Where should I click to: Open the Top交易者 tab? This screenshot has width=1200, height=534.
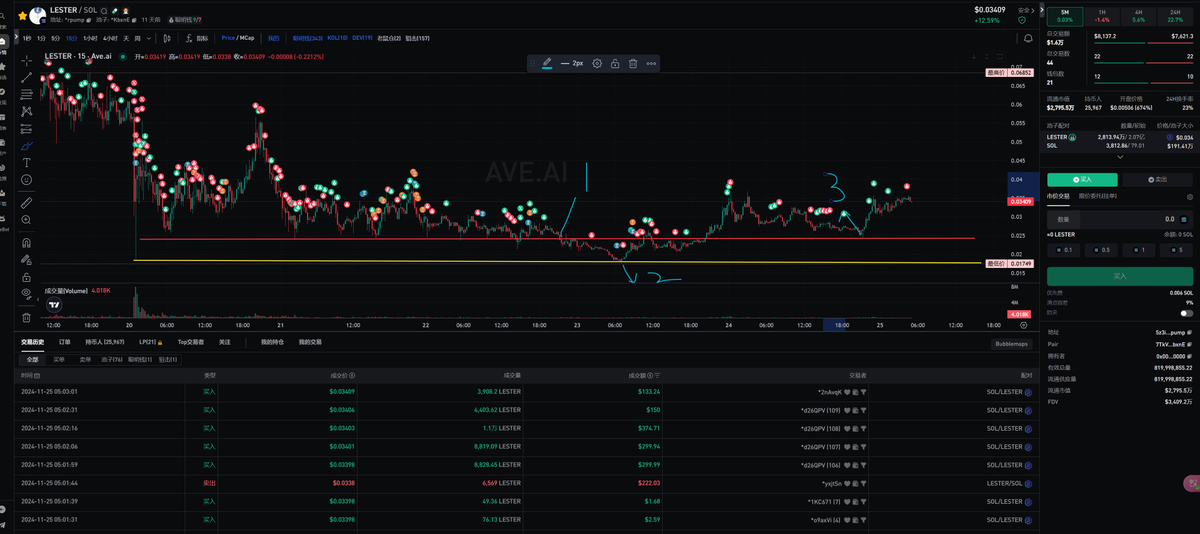pos(191,342)
